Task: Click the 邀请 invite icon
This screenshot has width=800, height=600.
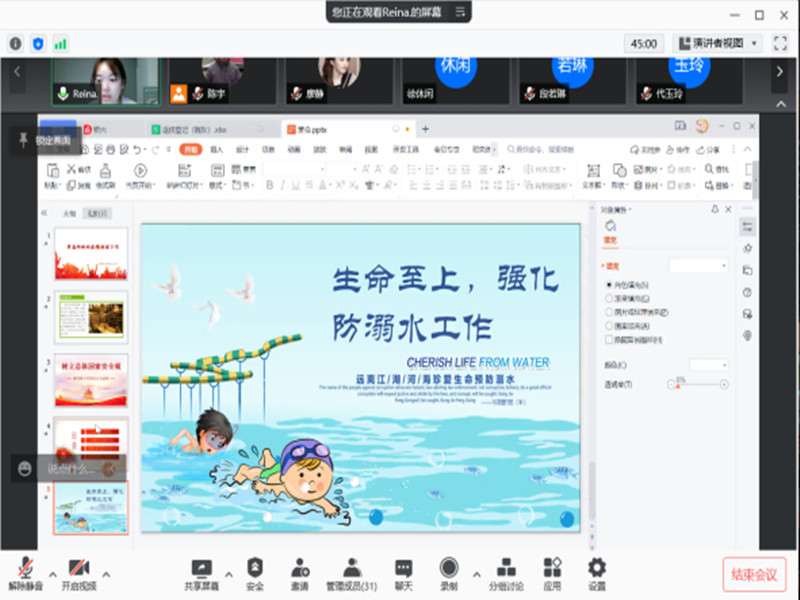Action: (299, 568)
